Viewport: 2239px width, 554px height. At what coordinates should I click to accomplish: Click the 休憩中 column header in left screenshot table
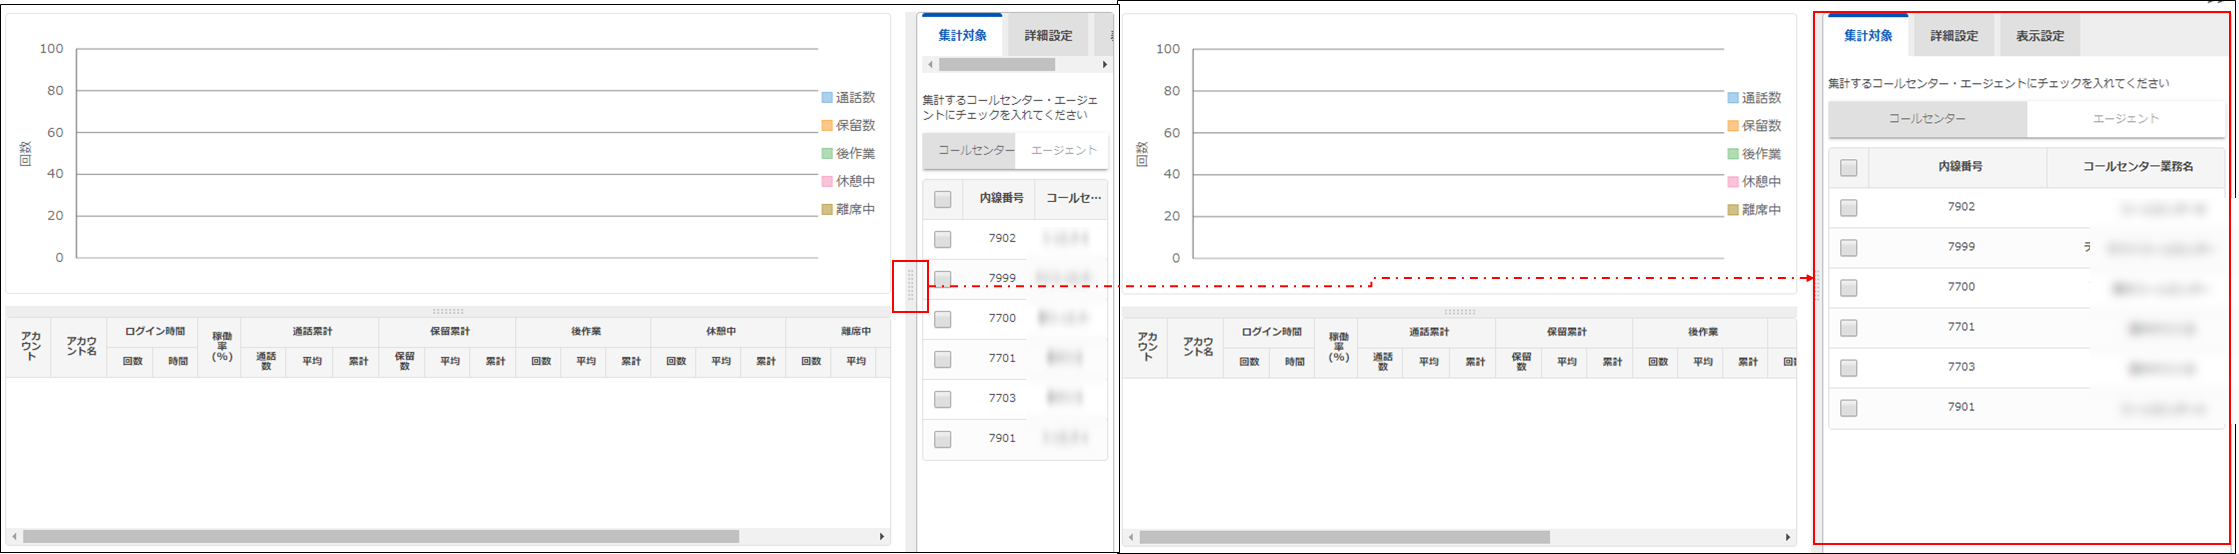pos(720,331)
